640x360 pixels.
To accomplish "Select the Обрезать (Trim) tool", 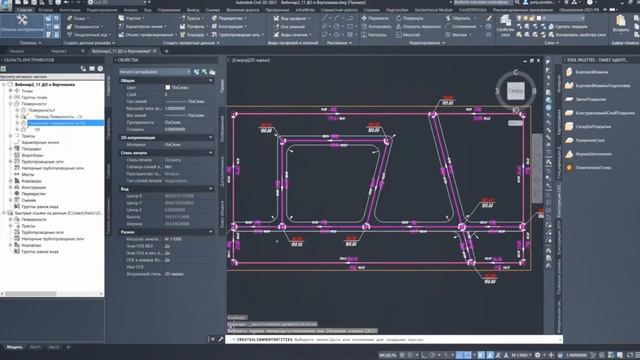I will 460,18.
